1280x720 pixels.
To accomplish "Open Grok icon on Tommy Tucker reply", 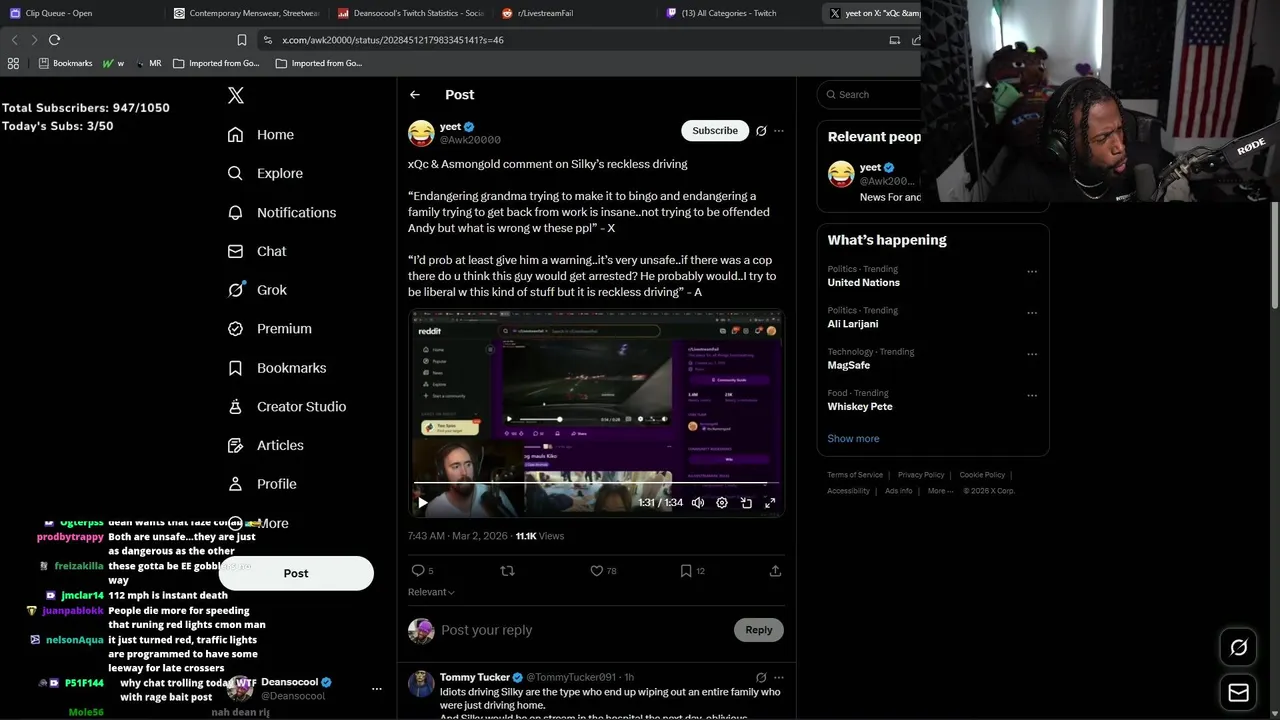I will [761, 678].
